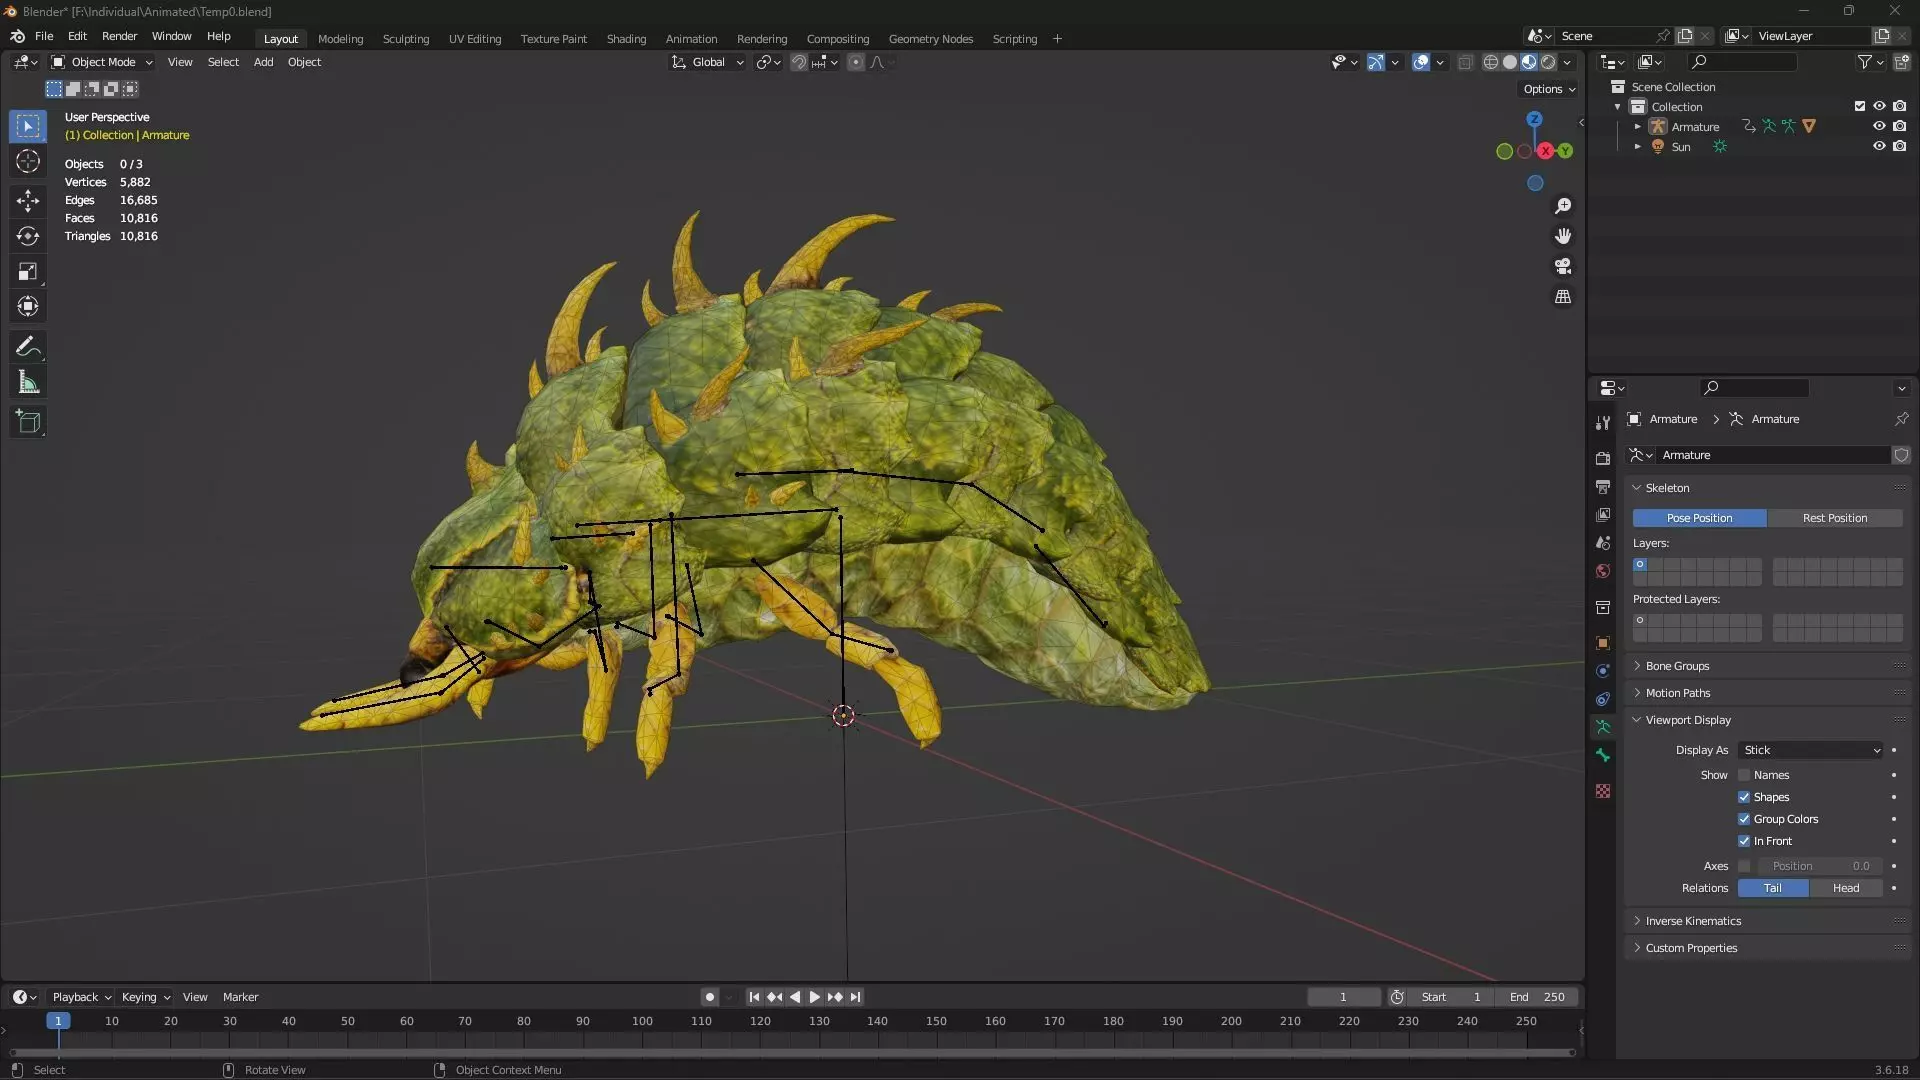
Task: Open the Object properties tab
Action: point(1603,643)
